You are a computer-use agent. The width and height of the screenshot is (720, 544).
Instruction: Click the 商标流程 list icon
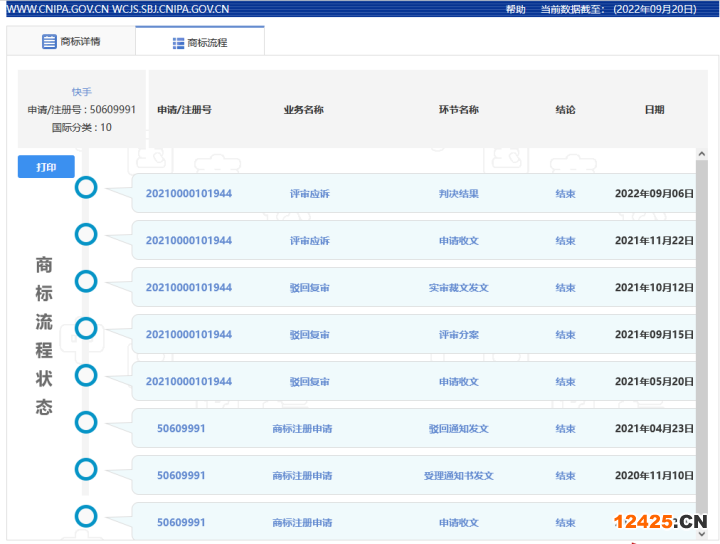point(178,43)
